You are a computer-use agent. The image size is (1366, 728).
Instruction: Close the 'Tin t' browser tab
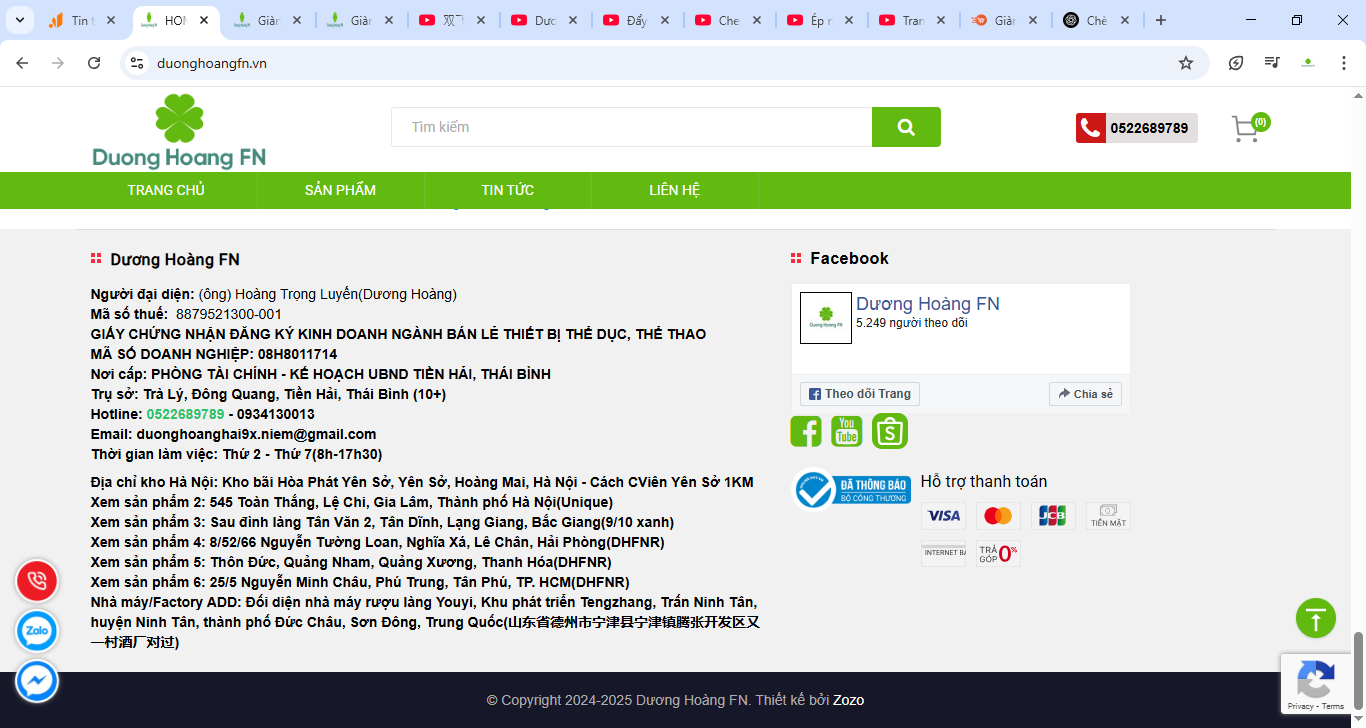111,20
